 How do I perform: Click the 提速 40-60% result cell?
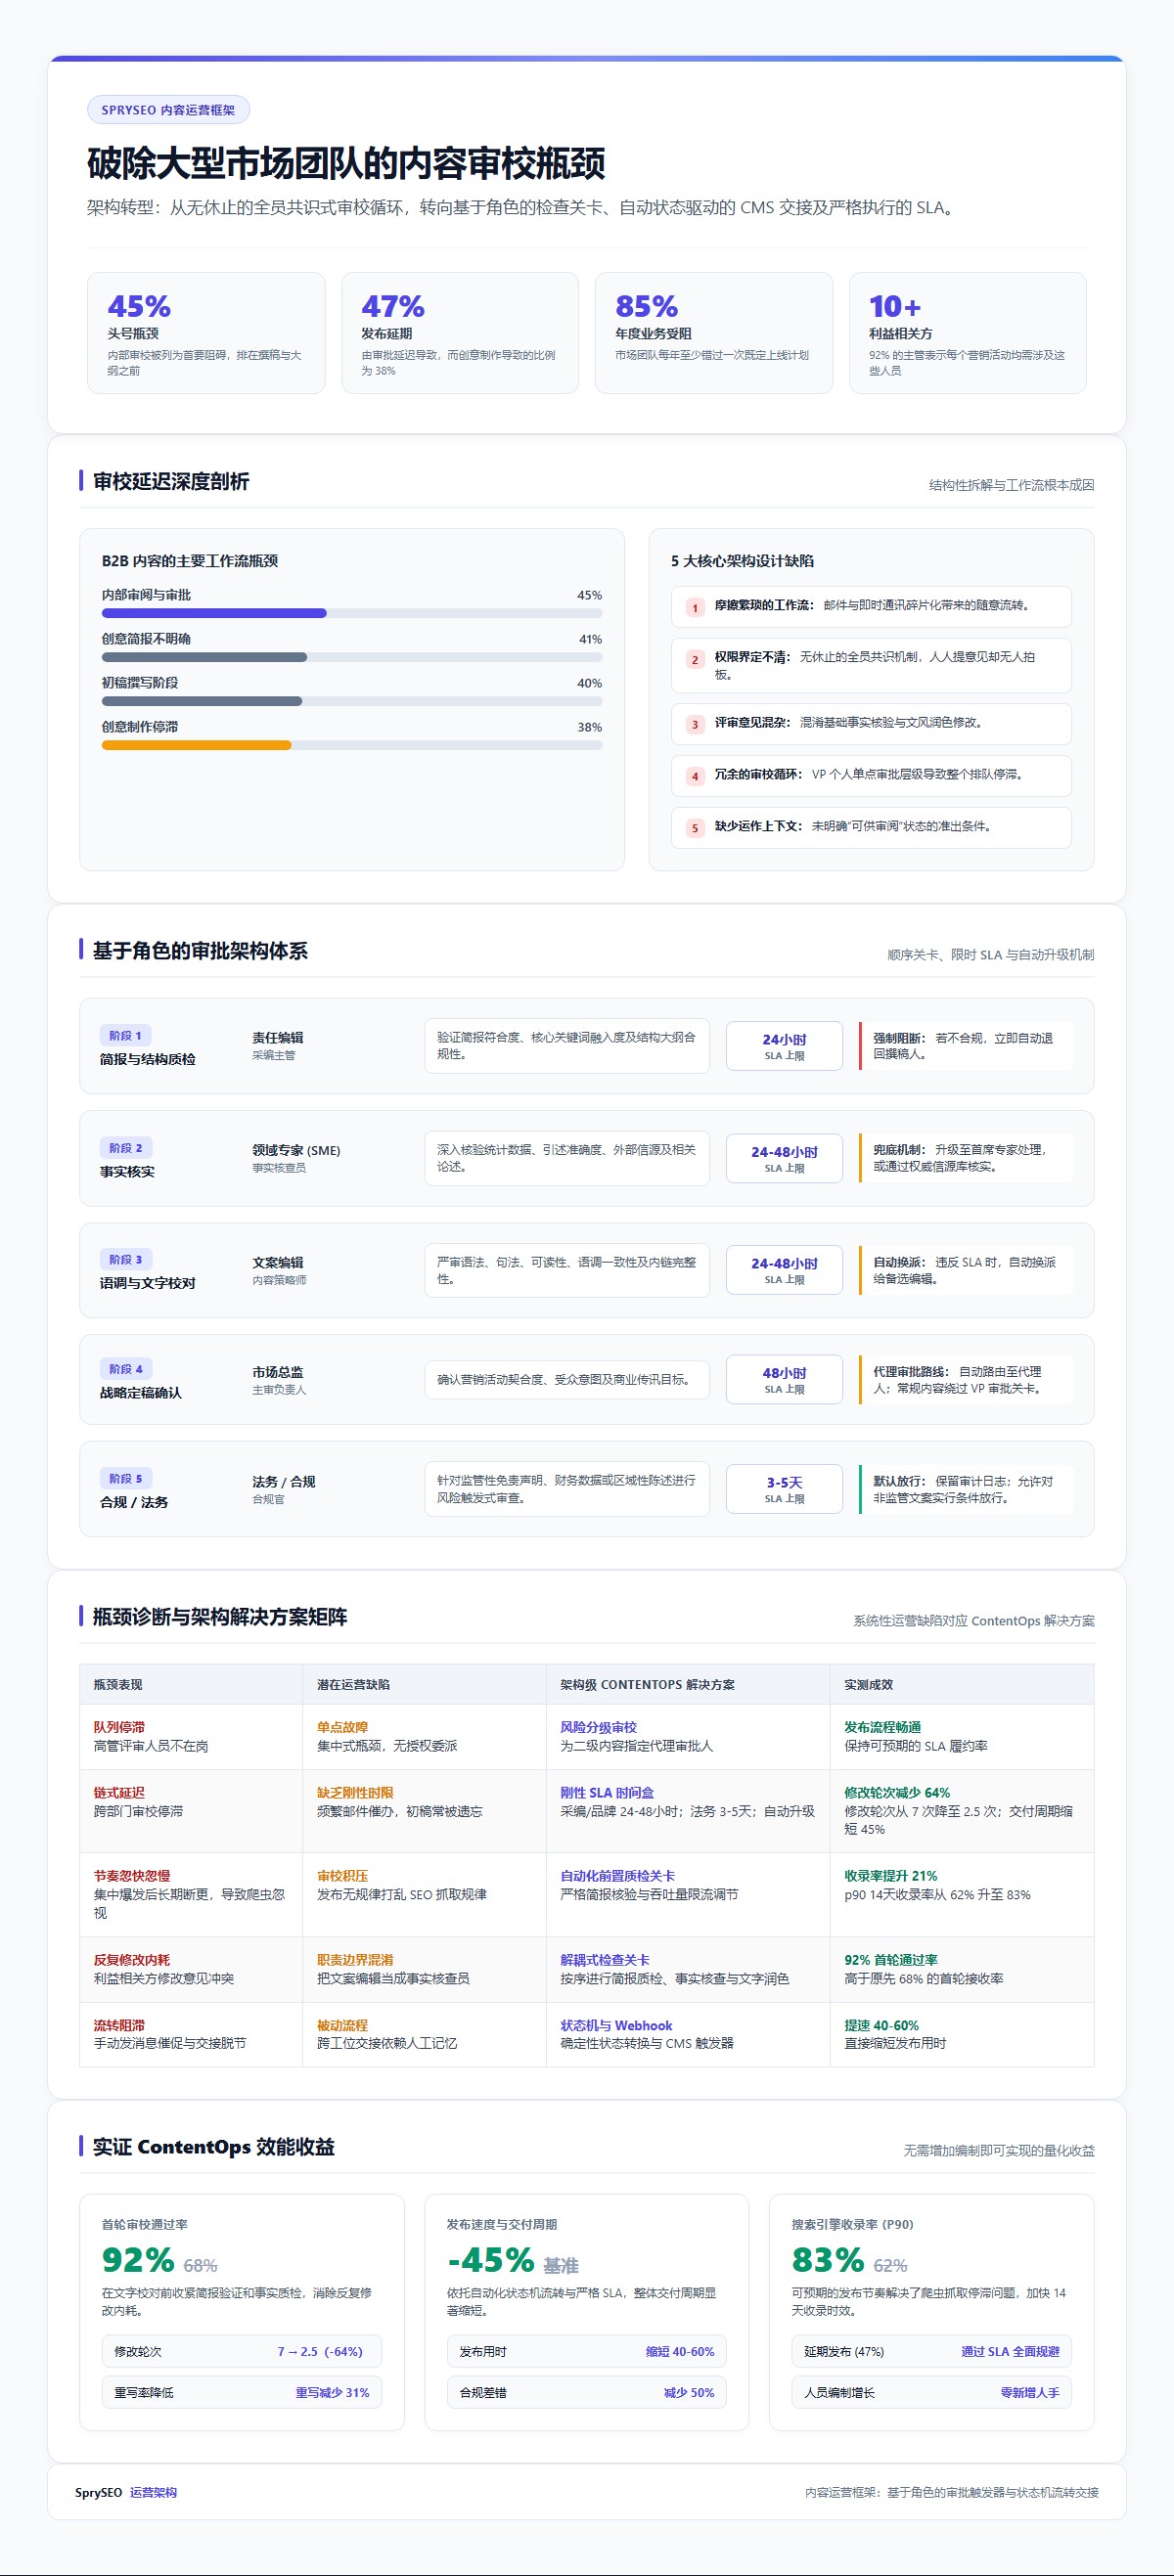962,2034
